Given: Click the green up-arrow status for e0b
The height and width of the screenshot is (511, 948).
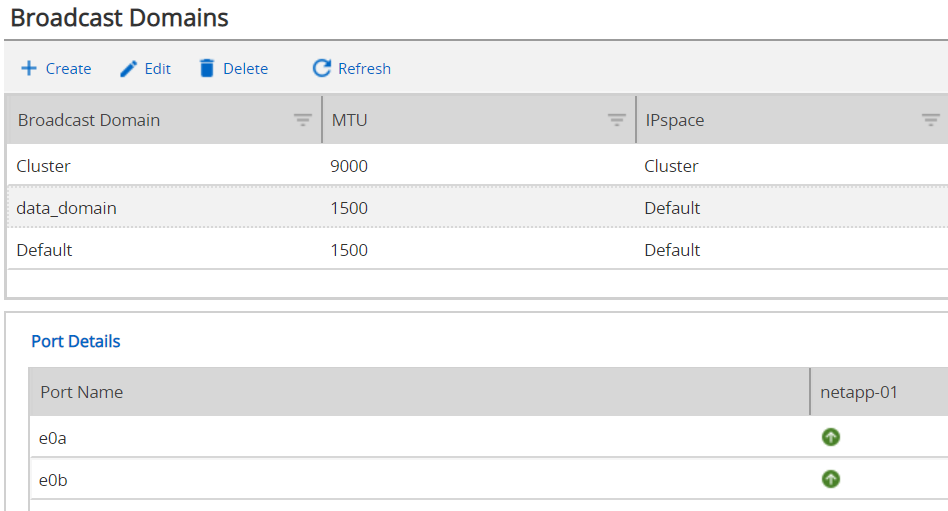Looking at the screenshot, I should 830,480.
